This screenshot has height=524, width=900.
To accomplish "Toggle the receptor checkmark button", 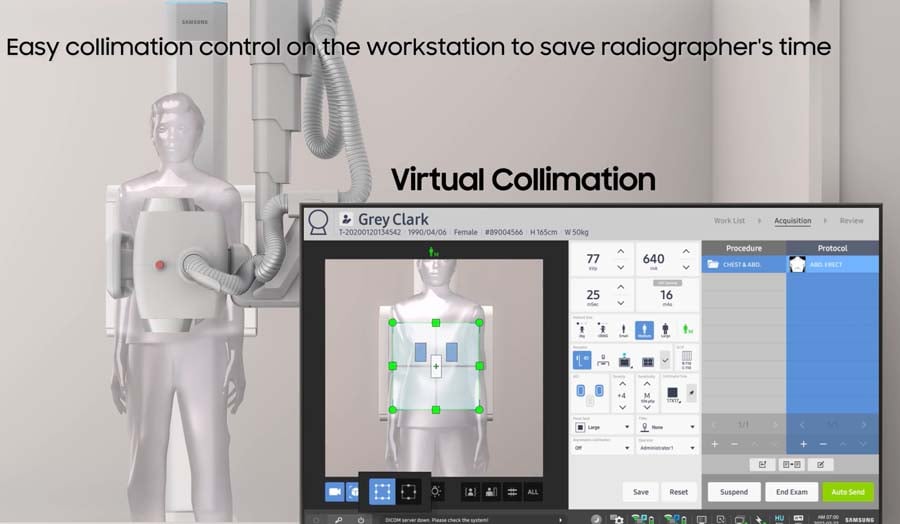I will click(x=665, y=360).
